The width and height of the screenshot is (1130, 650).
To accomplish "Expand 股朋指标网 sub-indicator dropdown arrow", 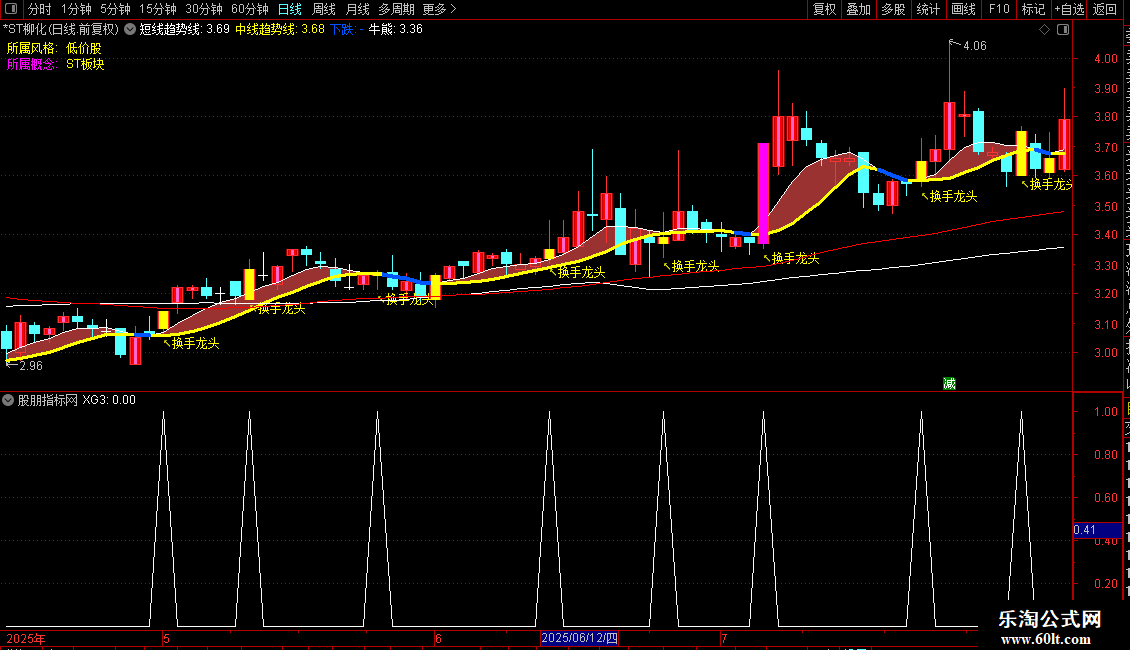I will pos(8,400).
